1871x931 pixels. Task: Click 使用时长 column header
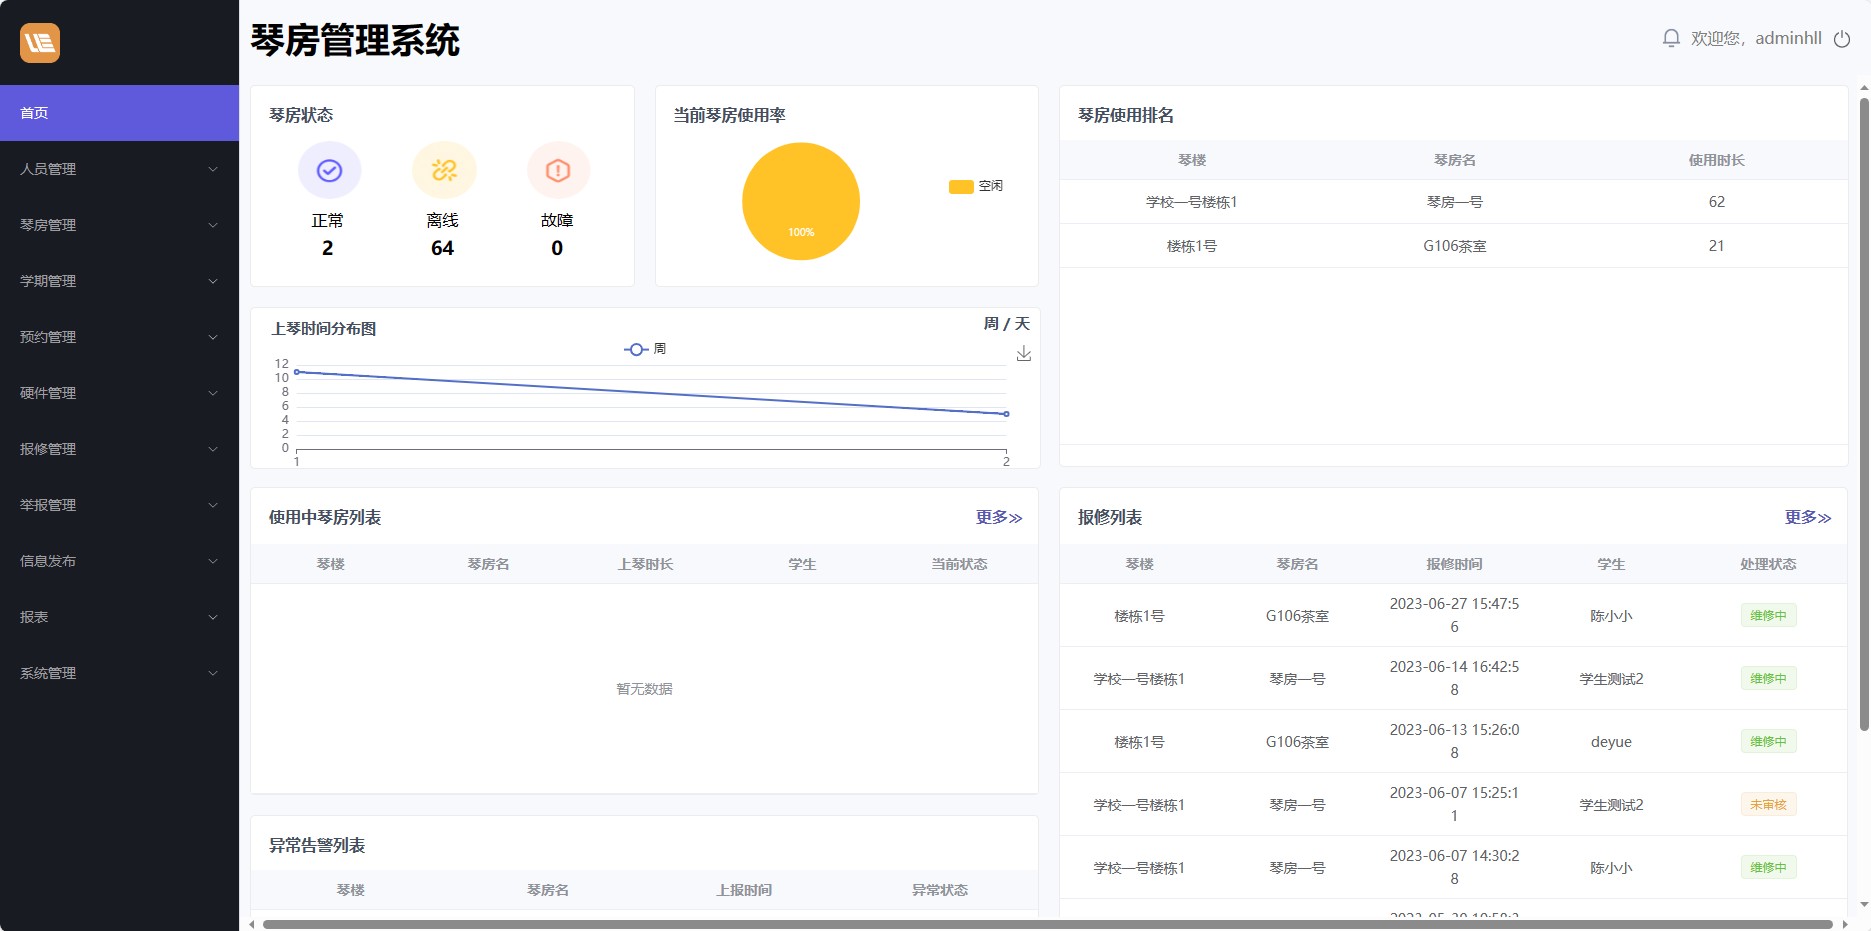tap(1716, 160)
